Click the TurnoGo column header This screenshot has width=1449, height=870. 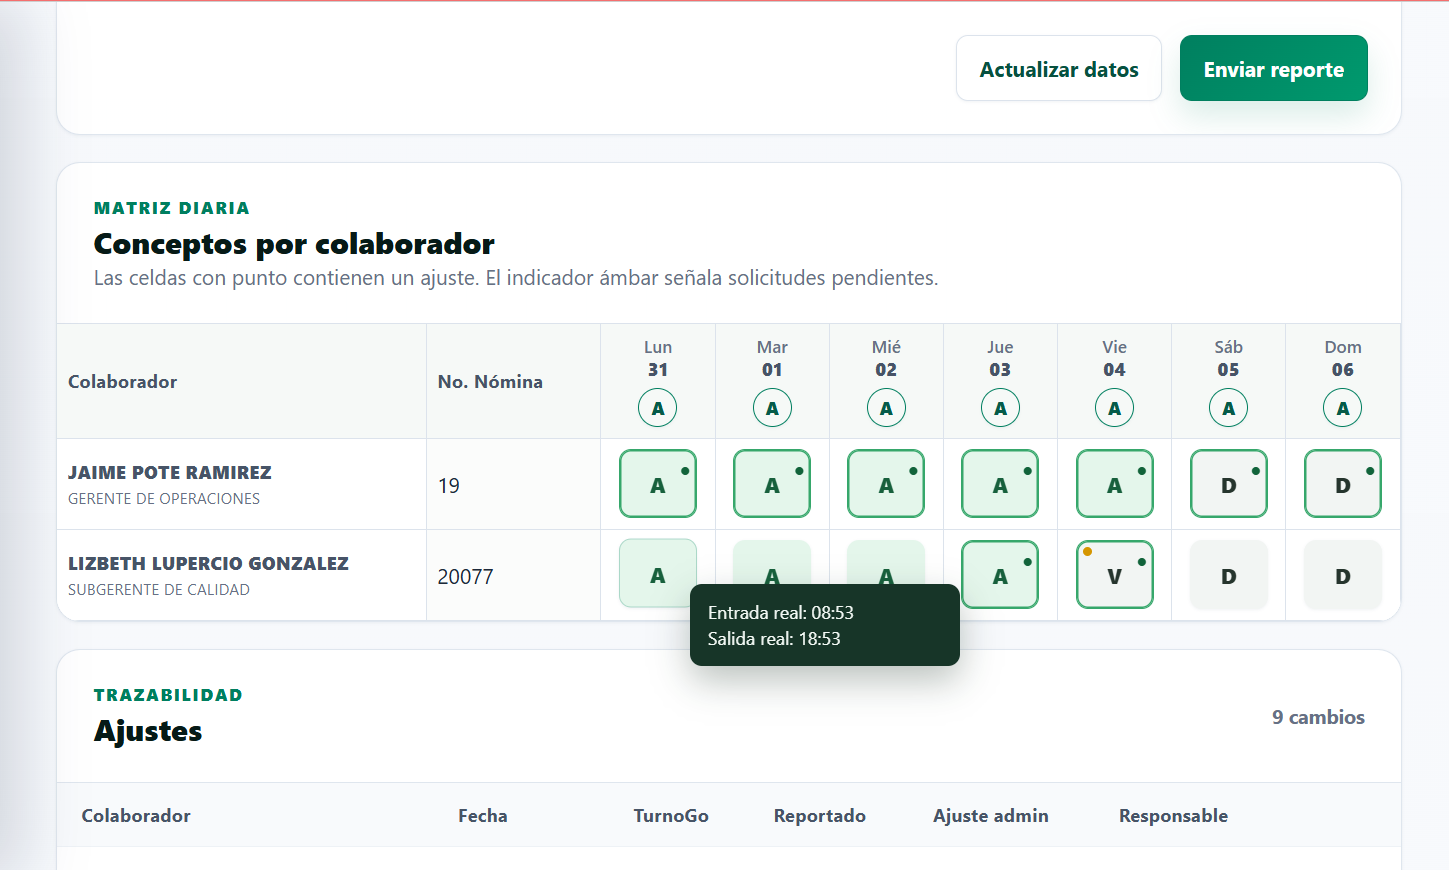[671, 815]
